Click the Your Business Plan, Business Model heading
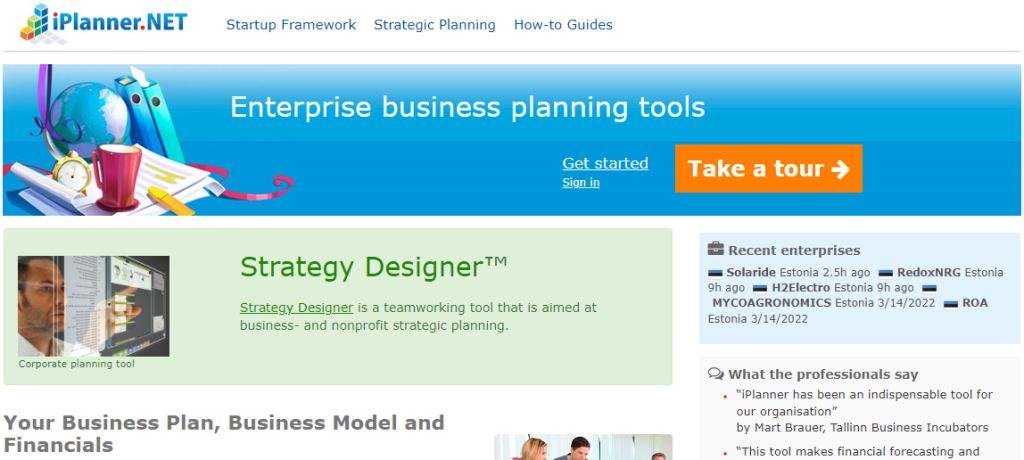1024x460 pixels. point(224,433)
